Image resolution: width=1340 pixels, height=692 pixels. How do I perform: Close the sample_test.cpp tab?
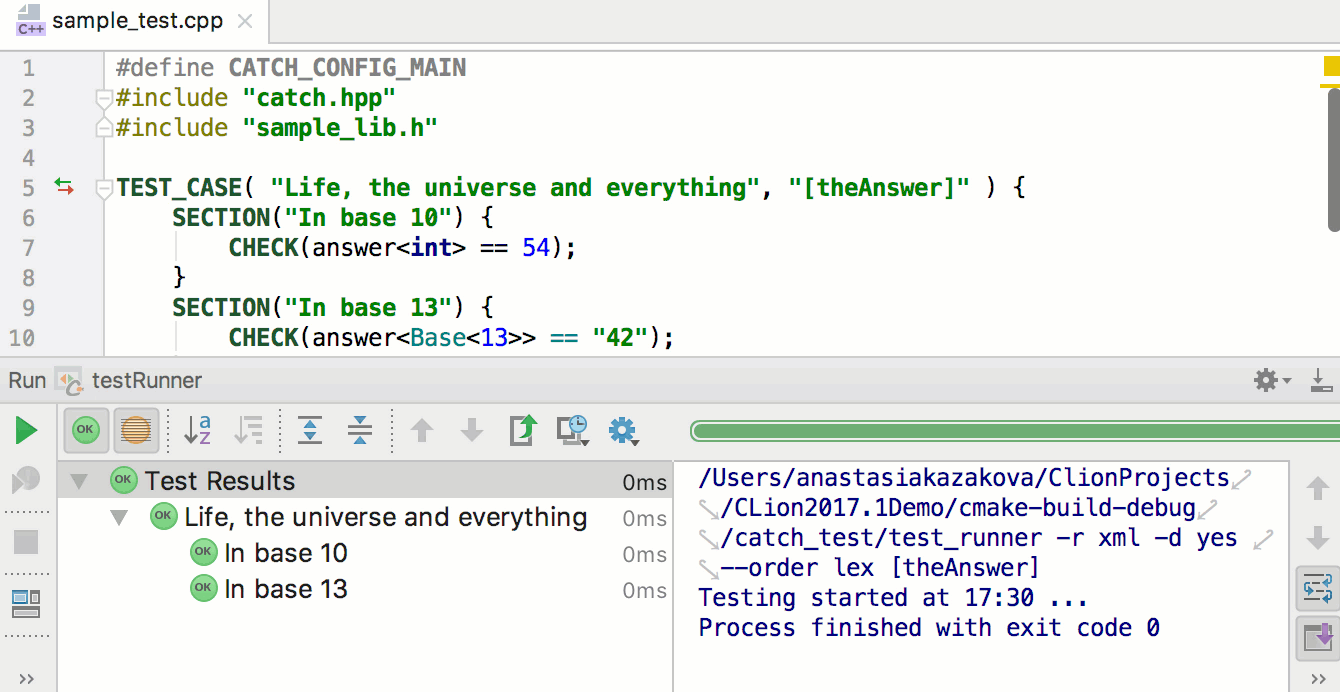[247, 22]
